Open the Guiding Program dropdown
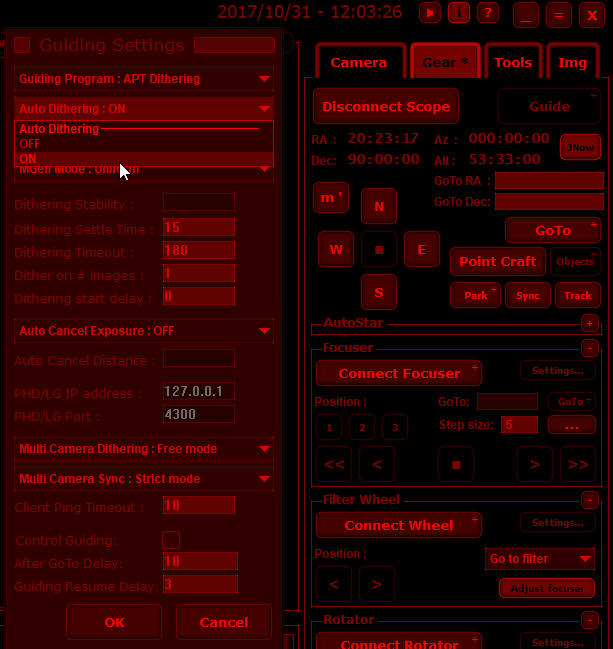Image resolution: width=613 pixels, height=649 pixels. click(144, 79)
